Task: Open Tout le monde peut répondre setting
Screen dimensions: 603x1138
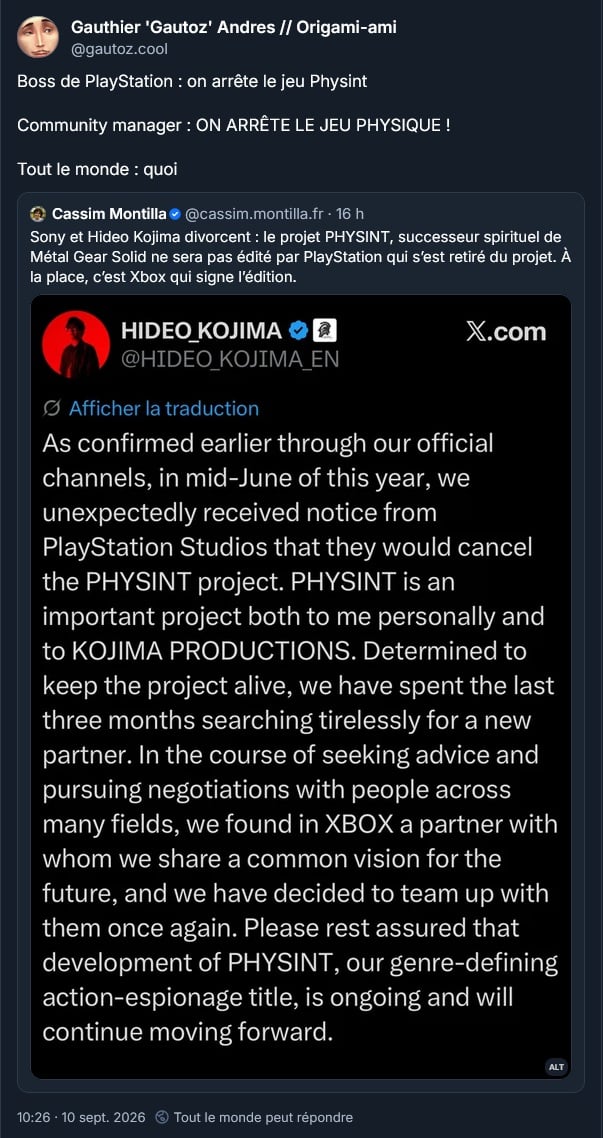Action: (x=263, y=1117)
